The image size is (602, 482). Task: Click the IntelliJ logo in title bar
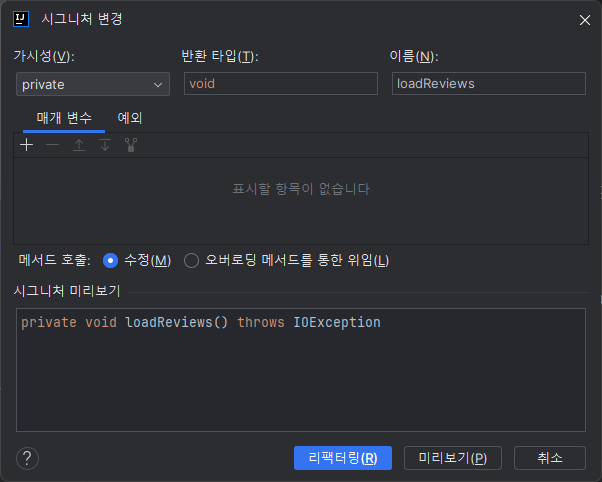(21, 19)
